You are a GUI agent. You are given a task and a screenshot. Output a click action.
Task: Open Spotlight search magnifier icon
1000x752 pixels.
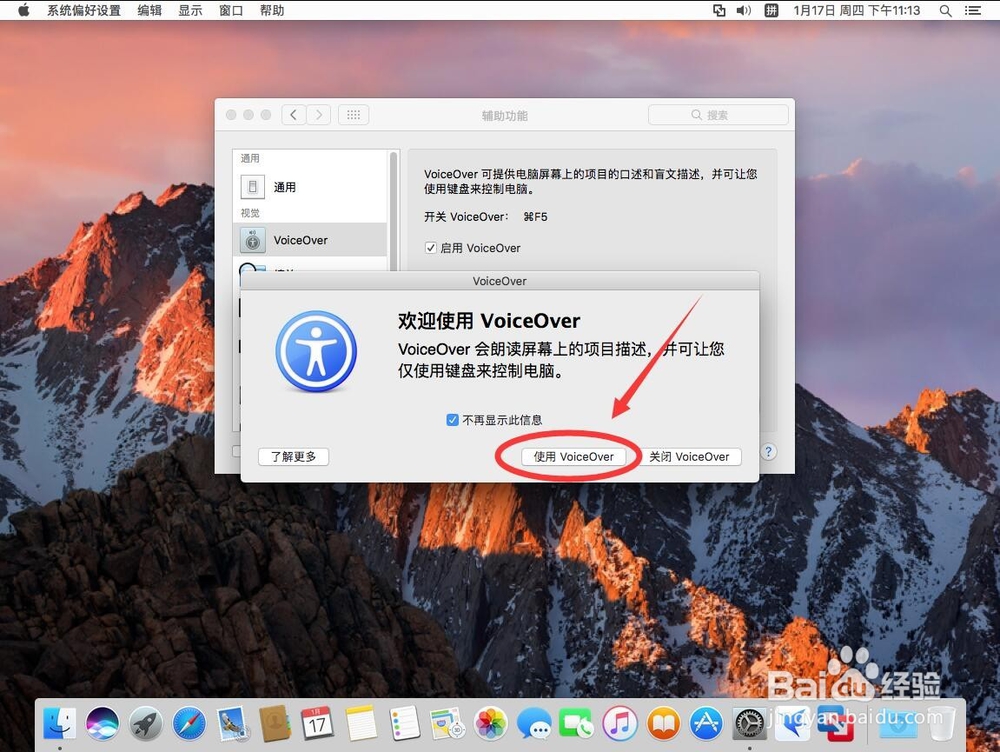tap(946, 10)
